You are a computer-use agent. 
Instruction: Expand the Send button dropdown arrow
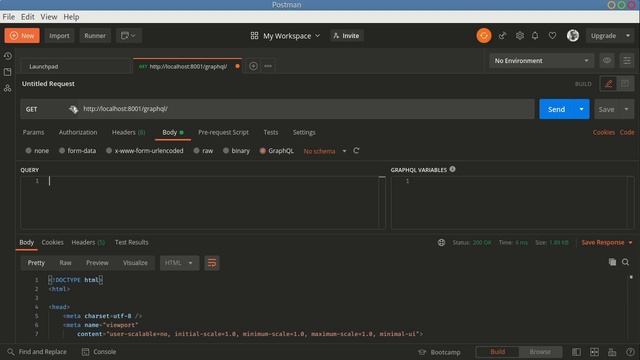[x=581, y=109]
